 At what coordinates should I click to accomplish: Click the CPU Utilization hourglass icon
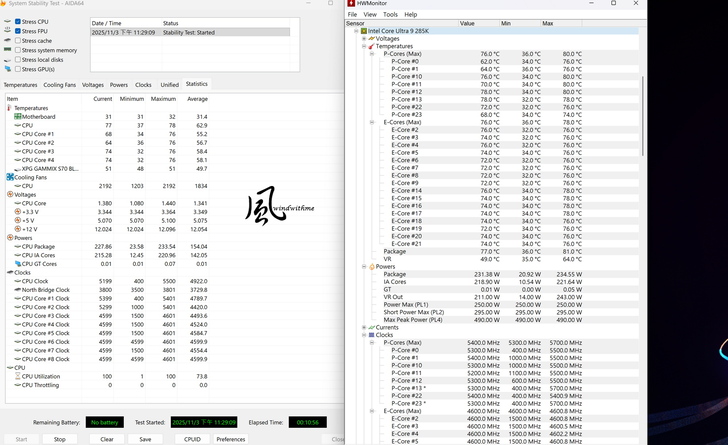[x=18, y=376]
